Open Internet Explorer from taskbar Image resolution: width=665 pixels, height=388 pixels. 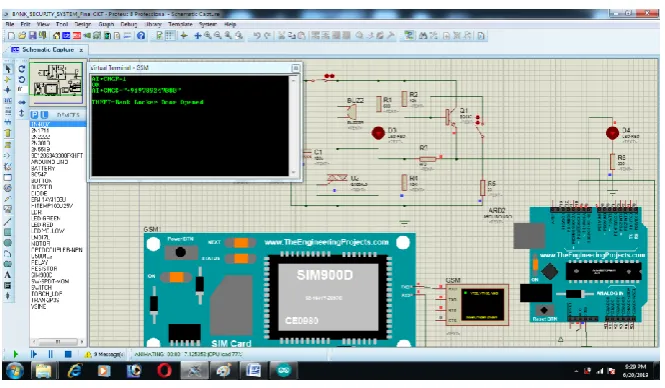75,371
